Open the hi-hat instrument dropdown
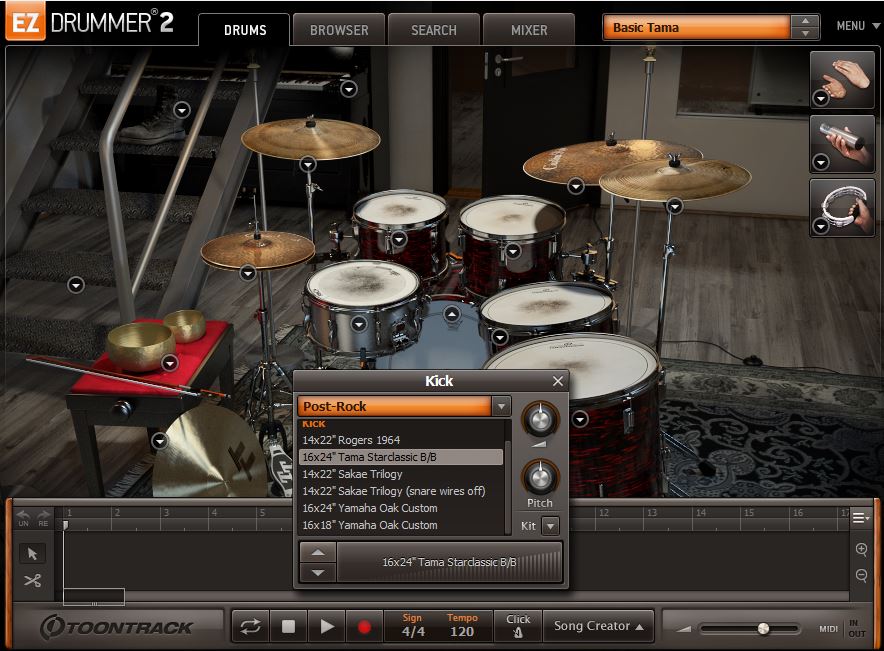884x651 pixels. 248,273
